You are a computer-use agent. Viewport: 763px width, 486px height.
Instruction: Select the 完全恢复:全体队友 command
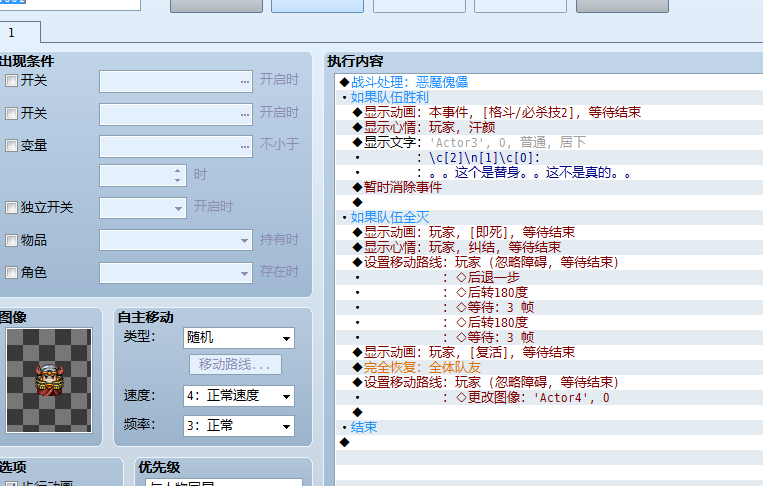tap(422, 367)
